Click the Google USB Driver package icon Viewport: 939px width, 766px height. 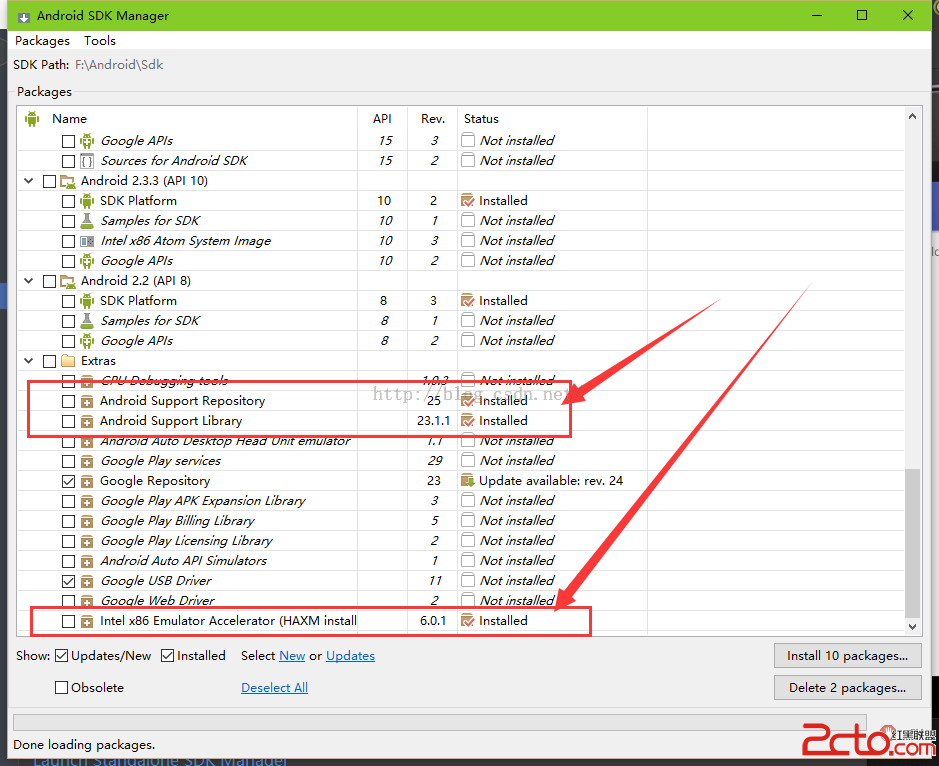pyautogui.click(x=87, y=581)
